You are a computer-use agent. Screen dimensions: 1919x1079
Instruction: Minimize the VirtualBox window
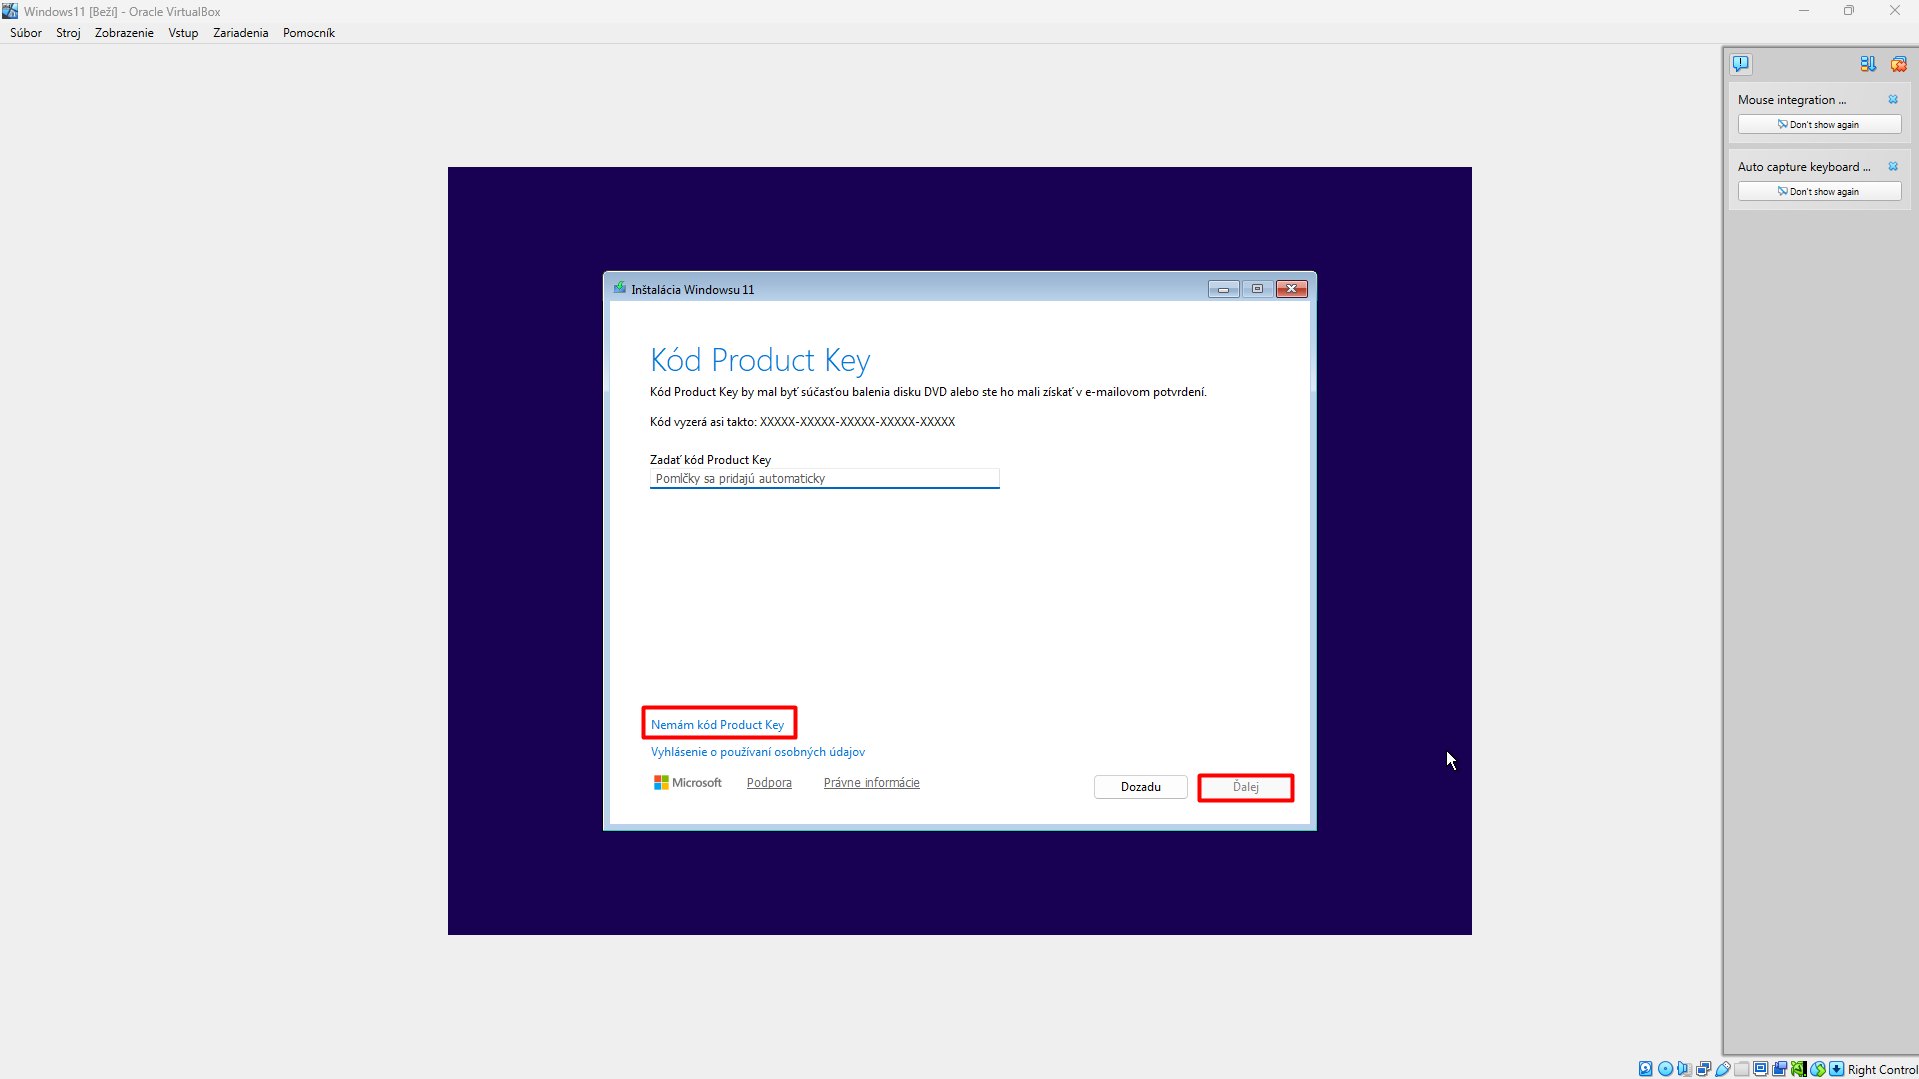(1804, 11)
